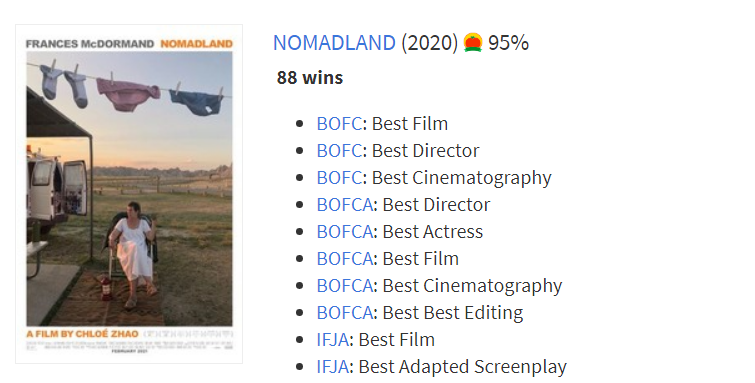Click the BOFCA link beside Best Director

pos(344,205)
